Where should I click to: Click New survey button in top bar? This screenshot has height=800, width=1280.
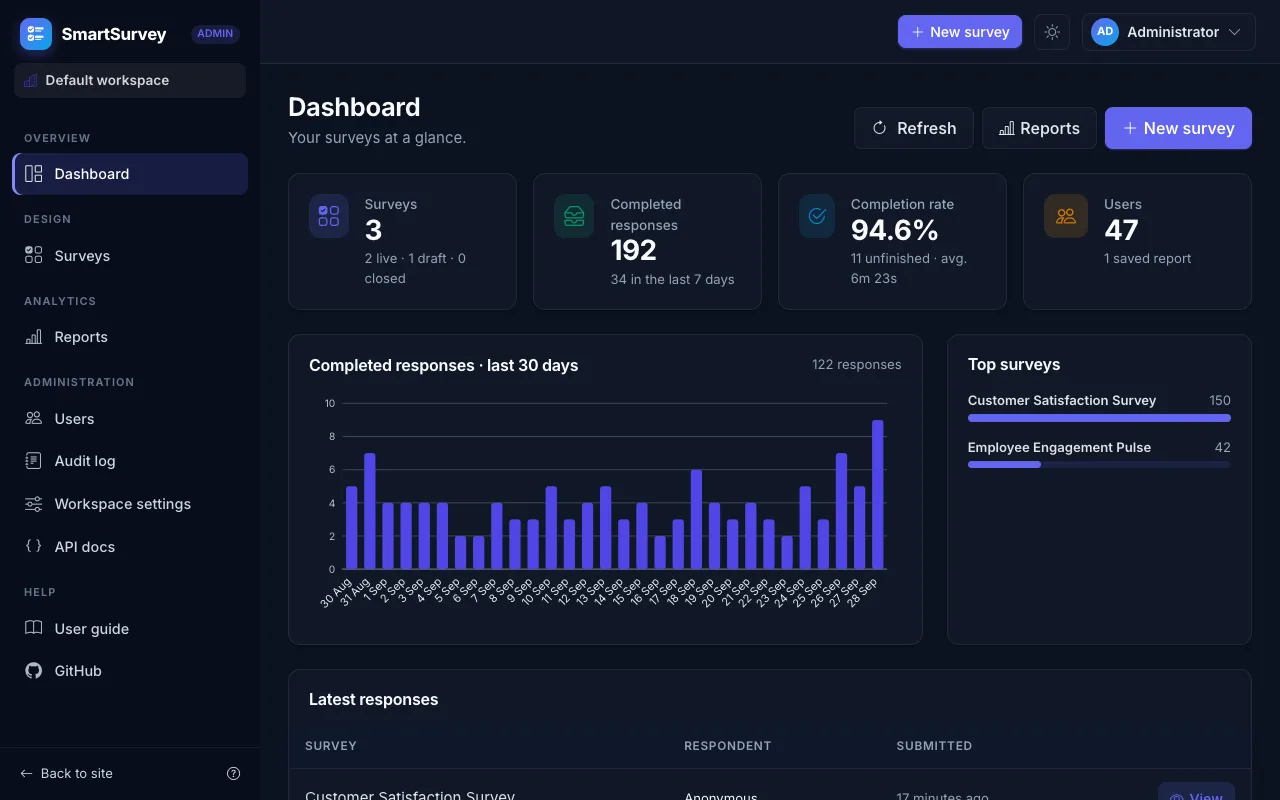[x=960, y=32]
